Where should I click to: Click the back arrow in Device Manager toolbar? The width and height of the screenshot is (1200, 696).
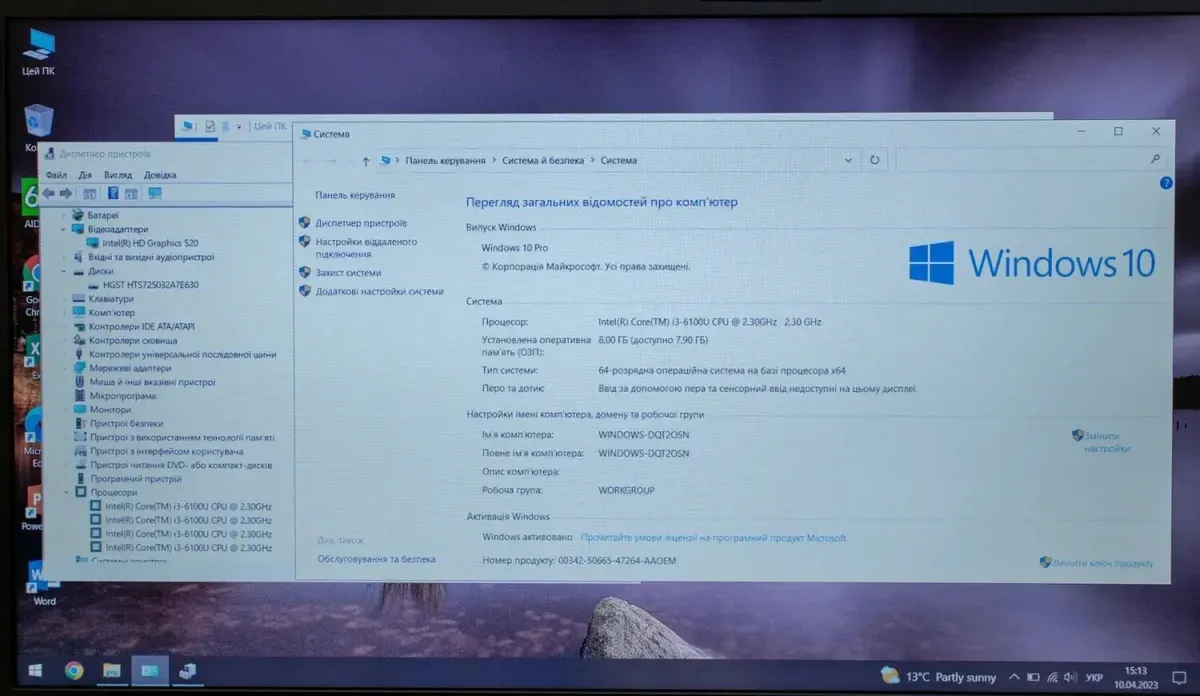[49, 193]
